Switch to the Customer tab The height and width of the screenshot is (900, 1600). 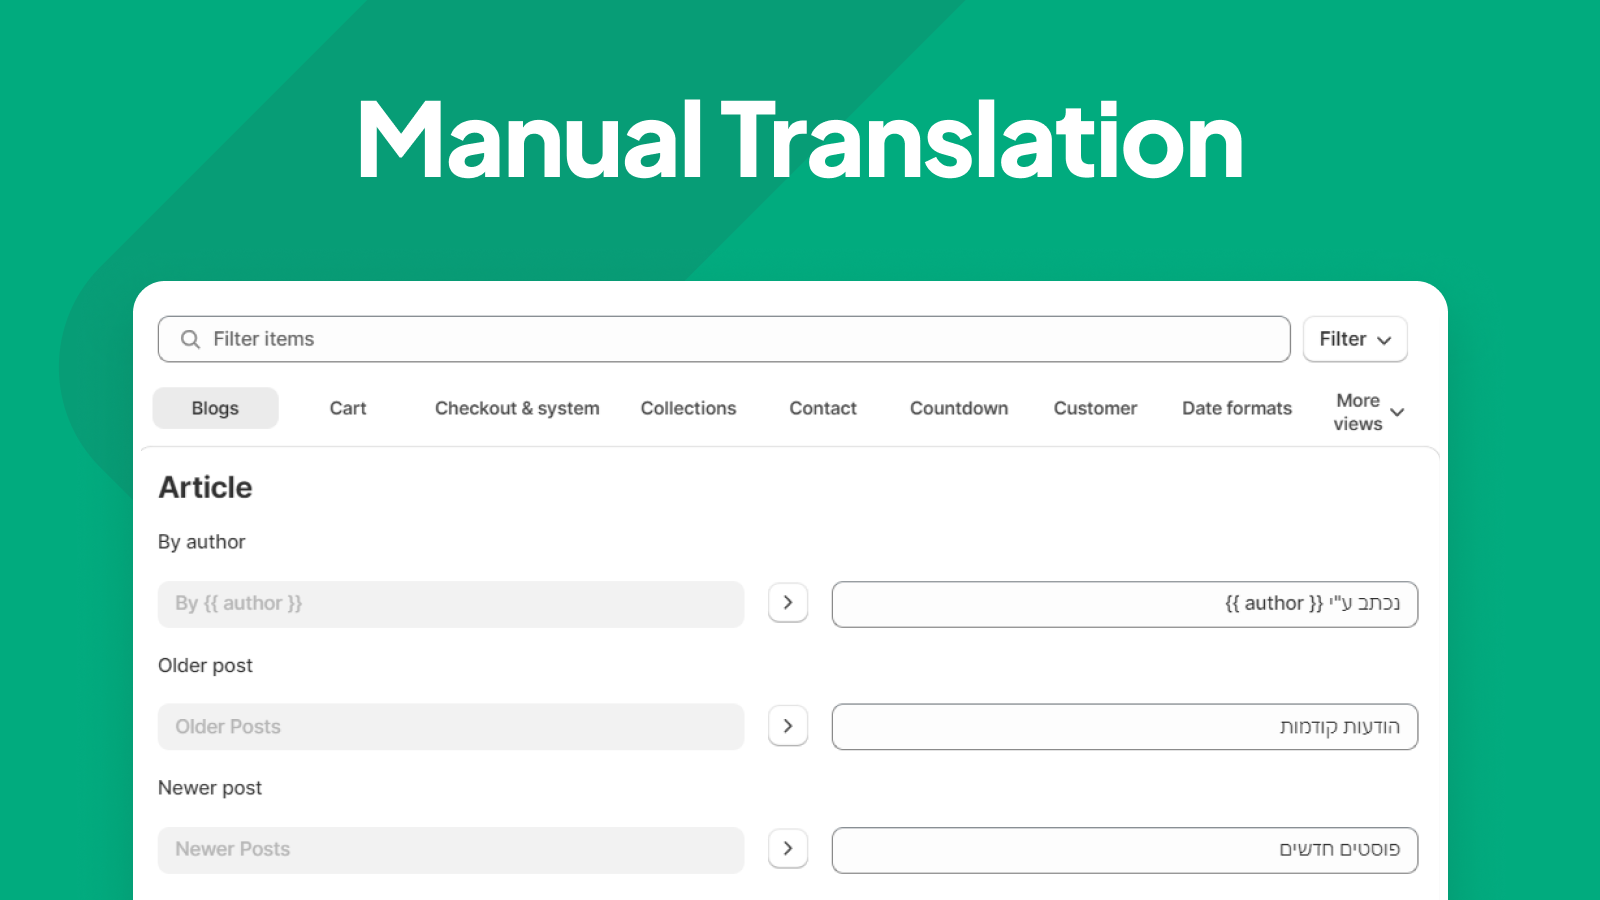point(1095,408)
